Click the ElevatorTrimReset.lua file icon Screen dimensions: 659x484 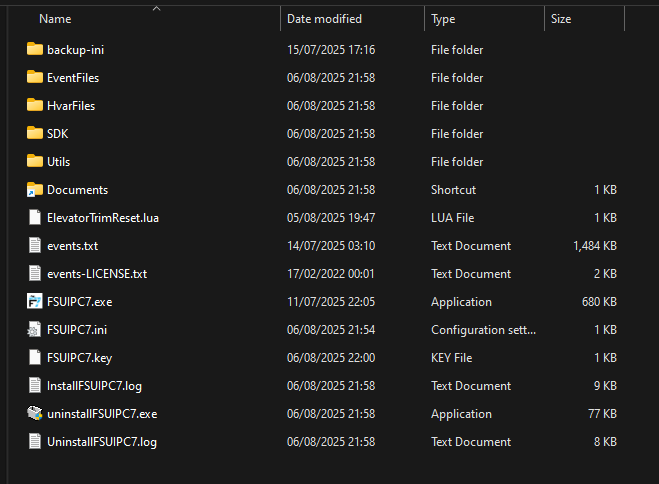point(34,217)
